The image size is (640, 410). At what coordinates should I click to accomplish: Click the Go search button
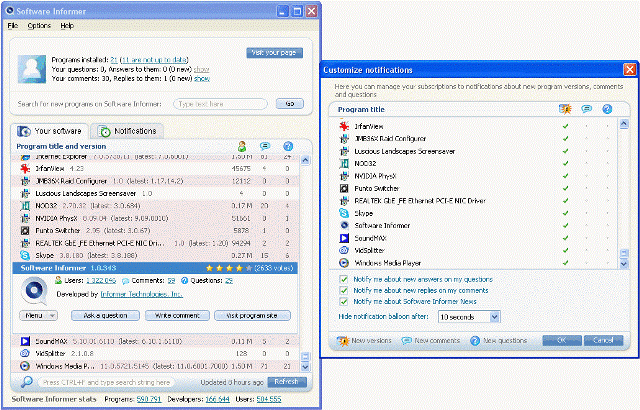point(290,104)
